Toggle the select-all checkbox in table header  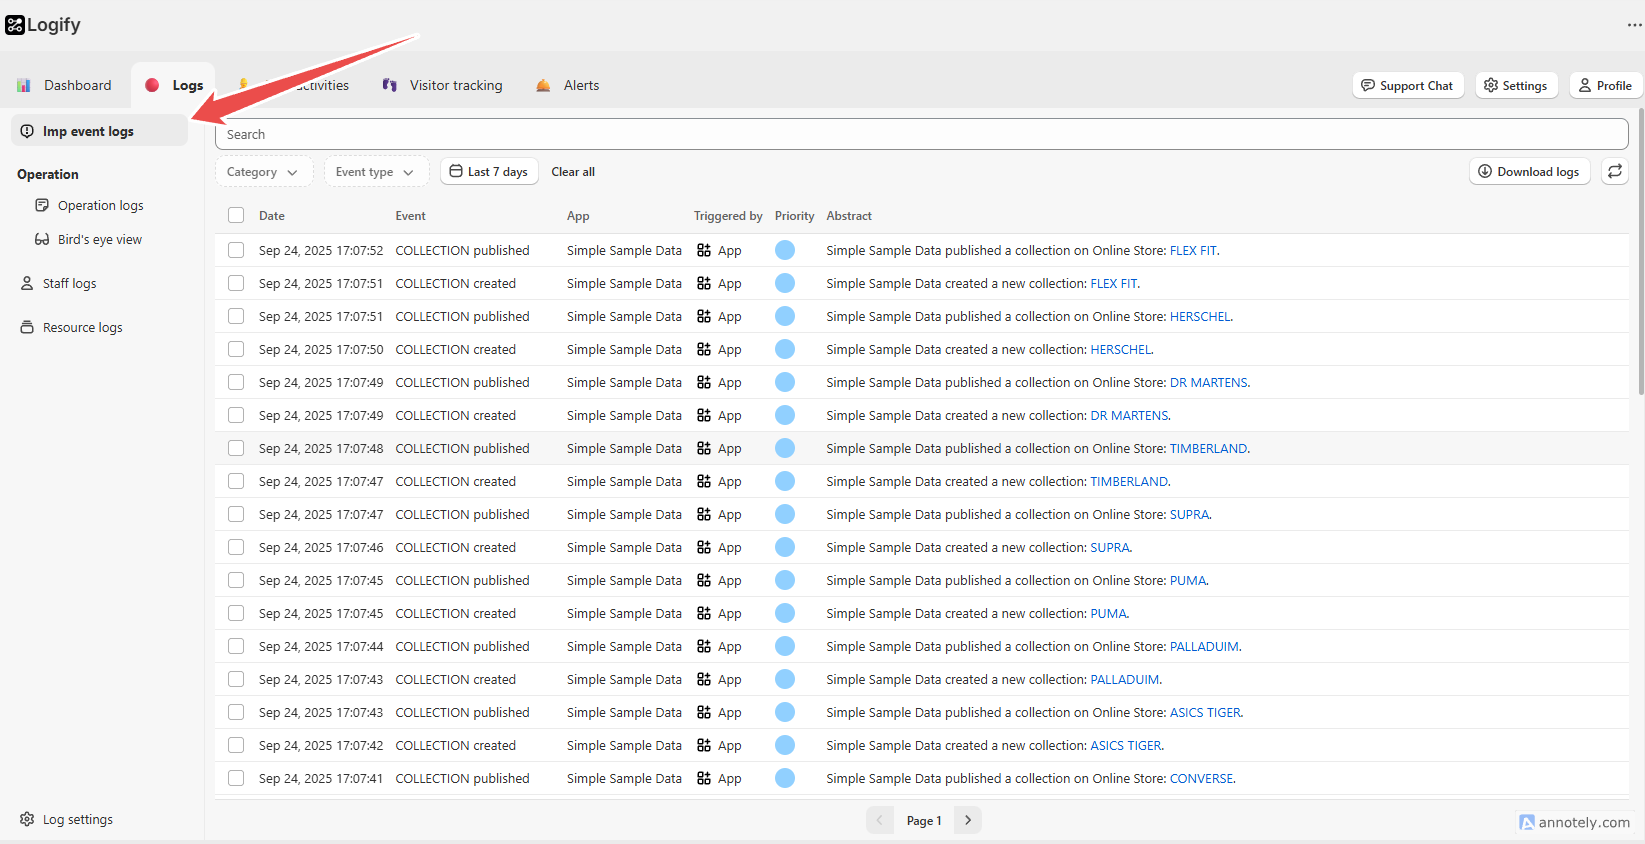click(x=236, y=215)
